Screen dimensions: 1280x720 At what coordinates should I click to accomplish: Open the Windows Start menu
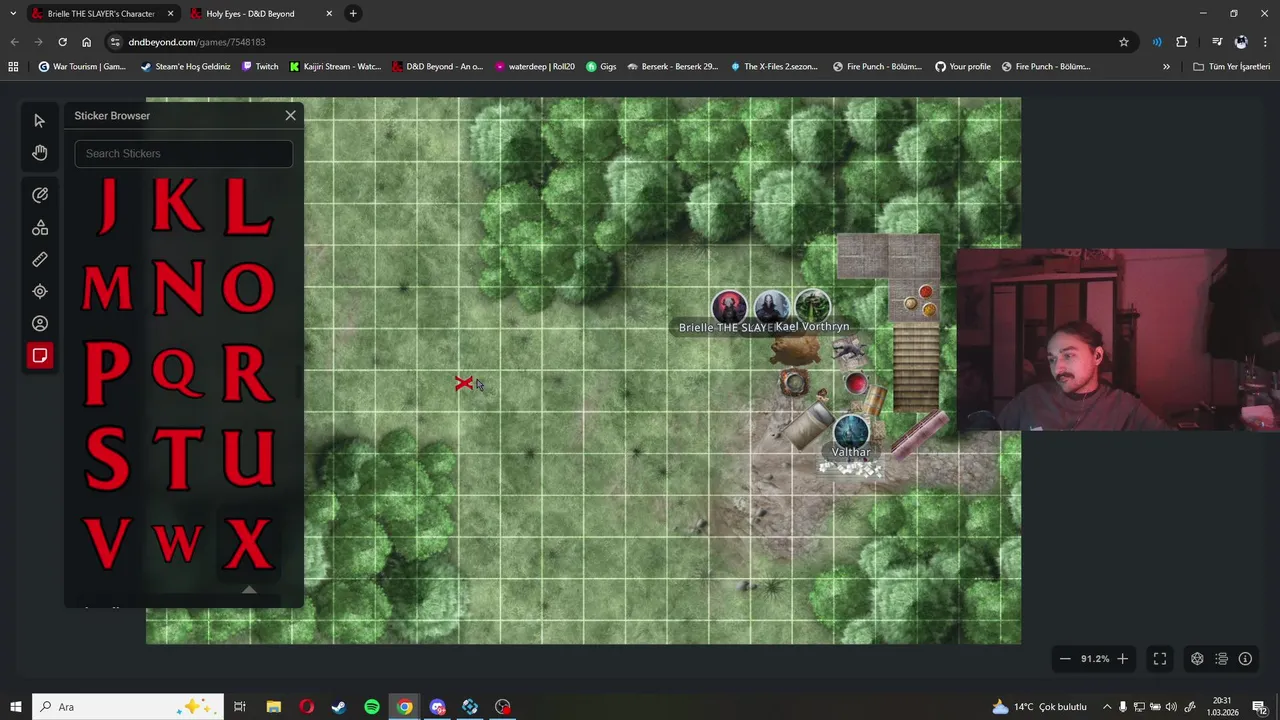click(x=15, y=707)
